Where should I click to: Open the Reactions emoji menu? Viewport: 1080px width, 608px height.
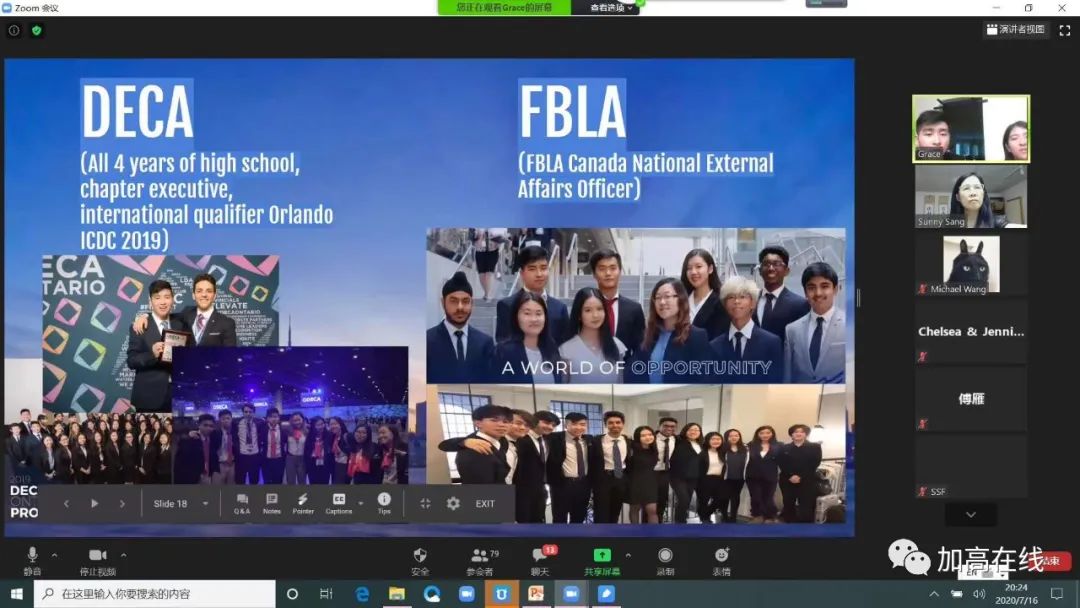pyautogui.click(x=721, y=560)
